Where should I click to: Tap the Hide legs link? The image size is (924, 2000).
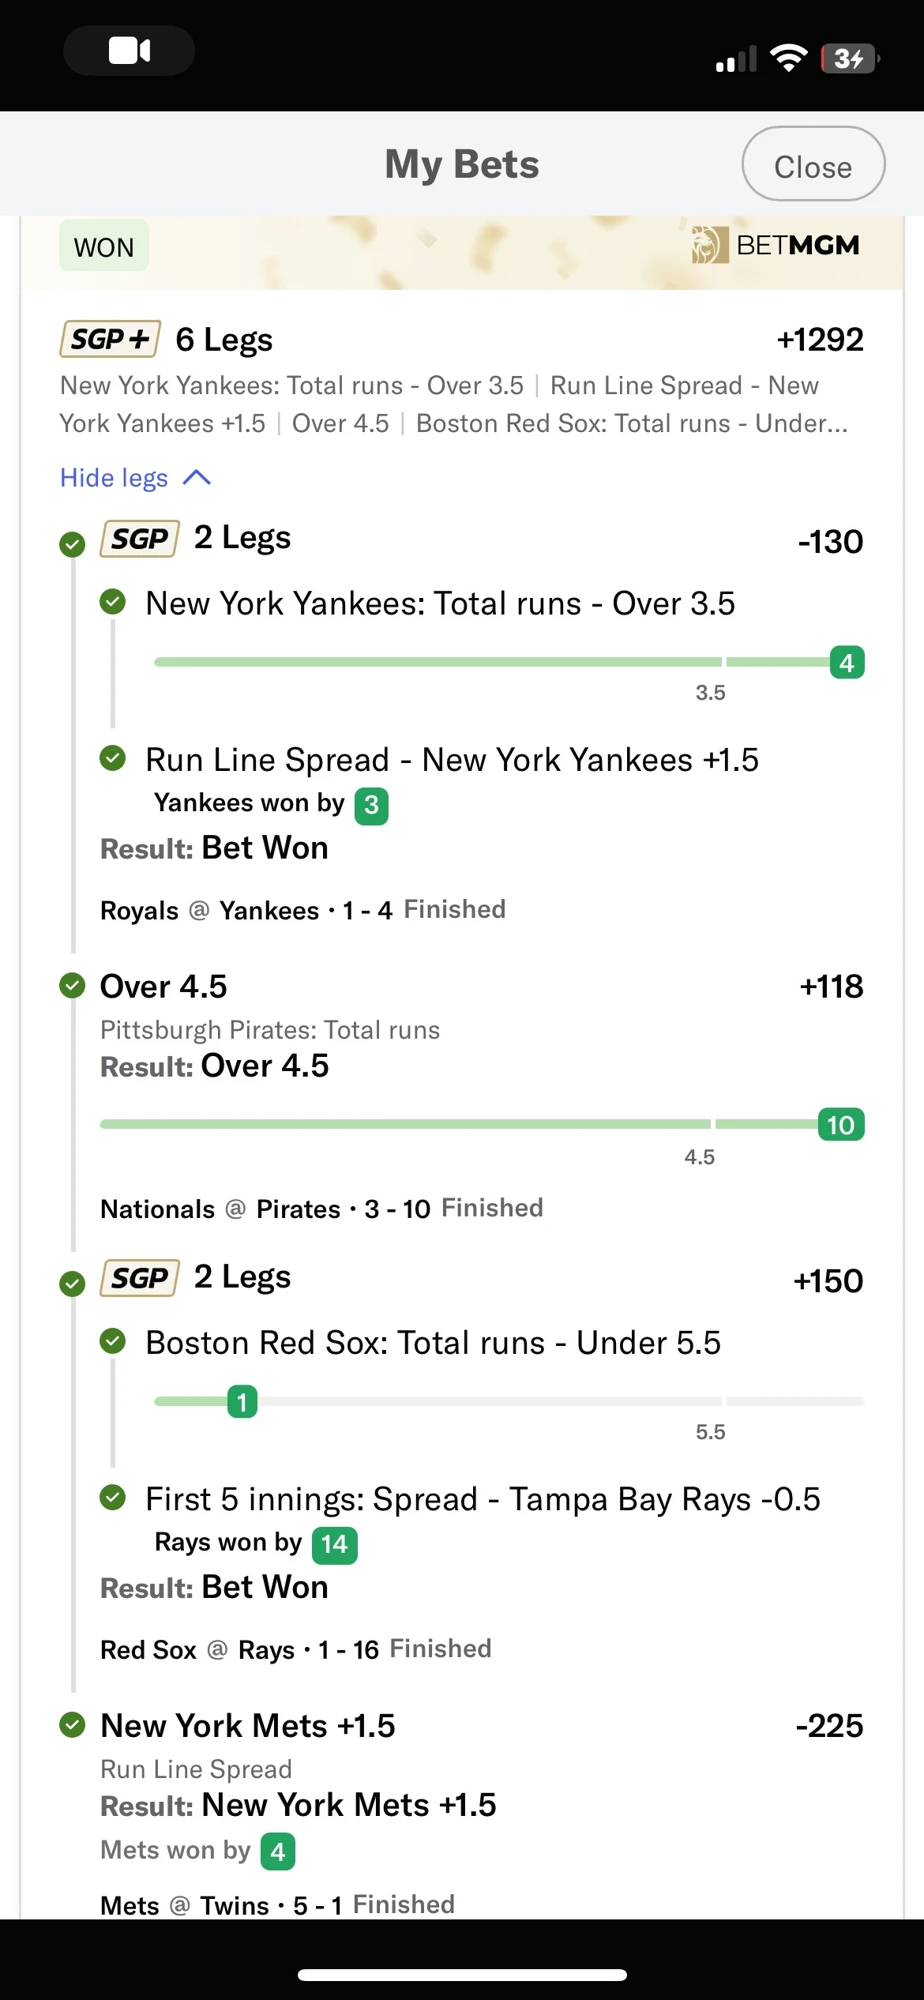[x=114, y=478]
